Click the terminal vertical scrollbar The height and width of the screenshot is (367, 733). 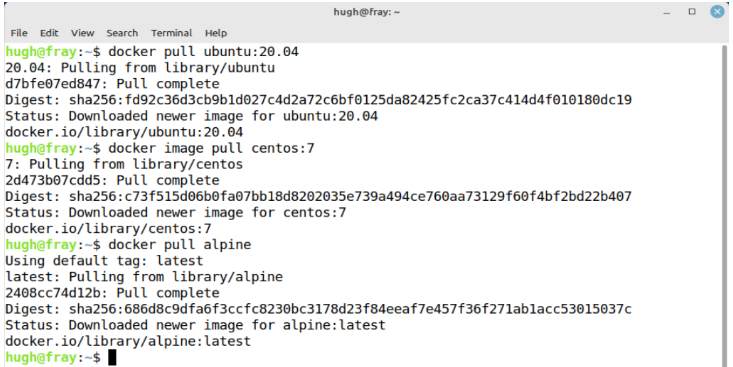pos(725,204)
